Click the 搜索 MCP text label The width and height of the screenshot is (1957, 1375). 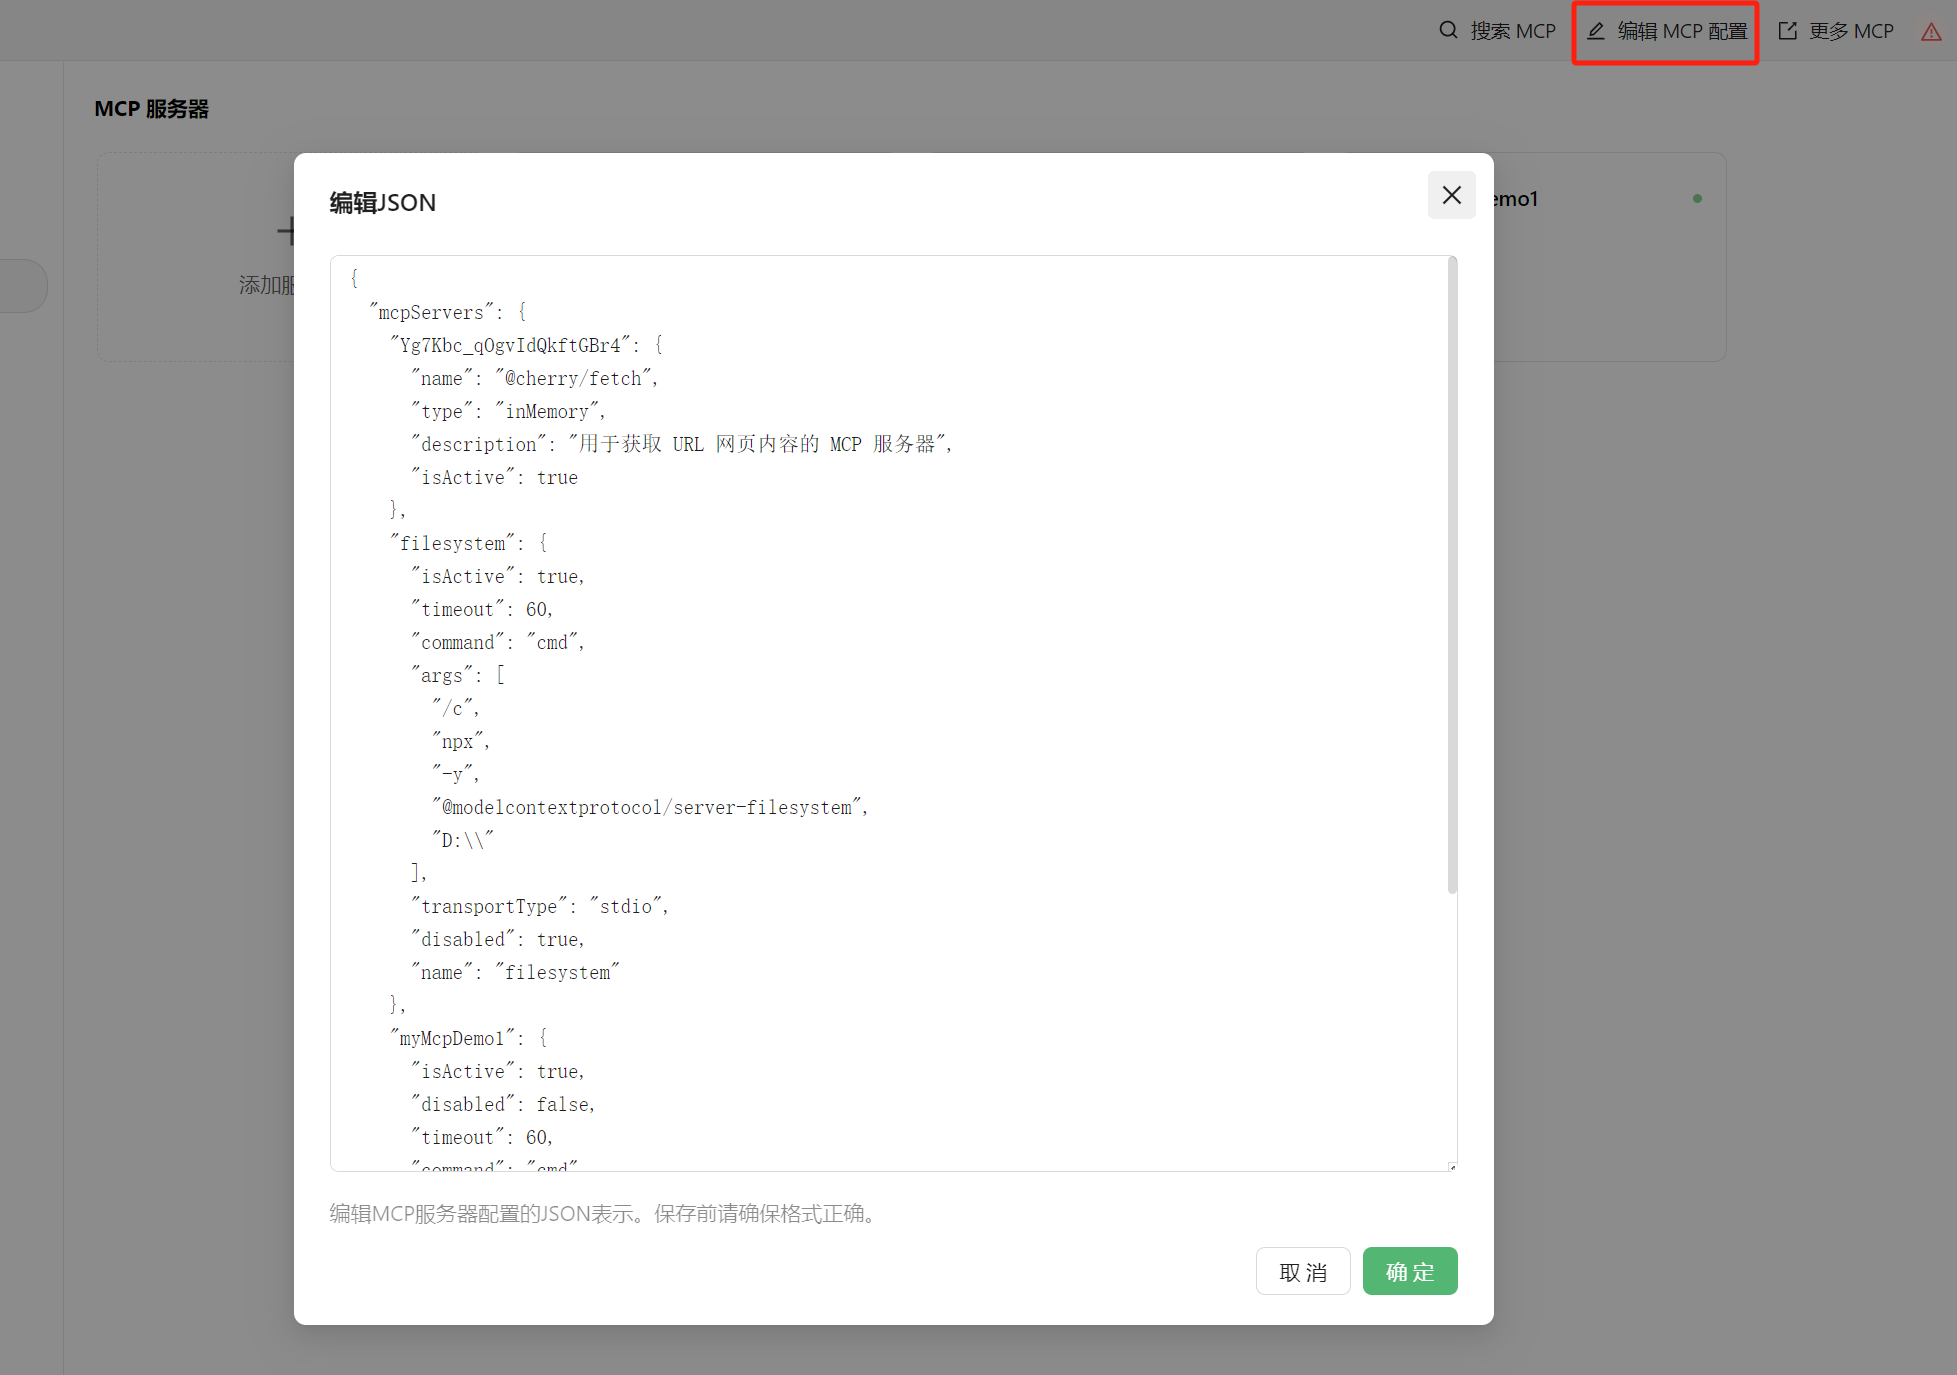pos(1512,31)
